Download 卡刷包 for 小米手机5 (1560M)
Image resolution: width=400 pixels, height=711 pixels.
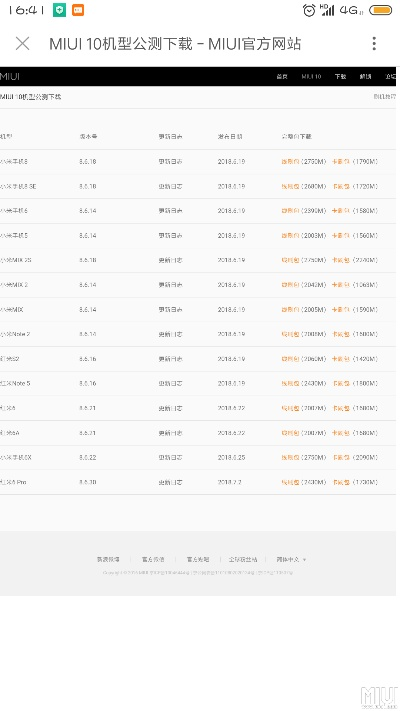(x=341, y=235)
